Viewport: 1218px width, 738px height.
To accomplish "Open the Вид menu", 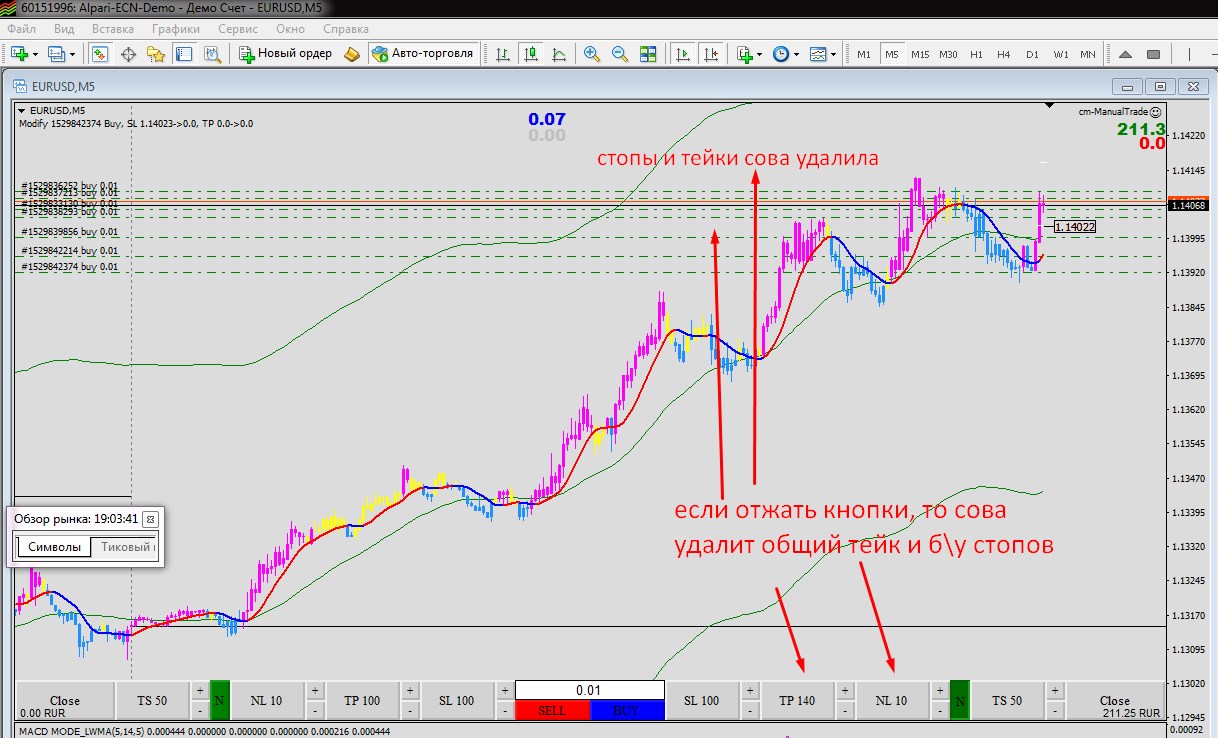I will click(x=63, y=29).
